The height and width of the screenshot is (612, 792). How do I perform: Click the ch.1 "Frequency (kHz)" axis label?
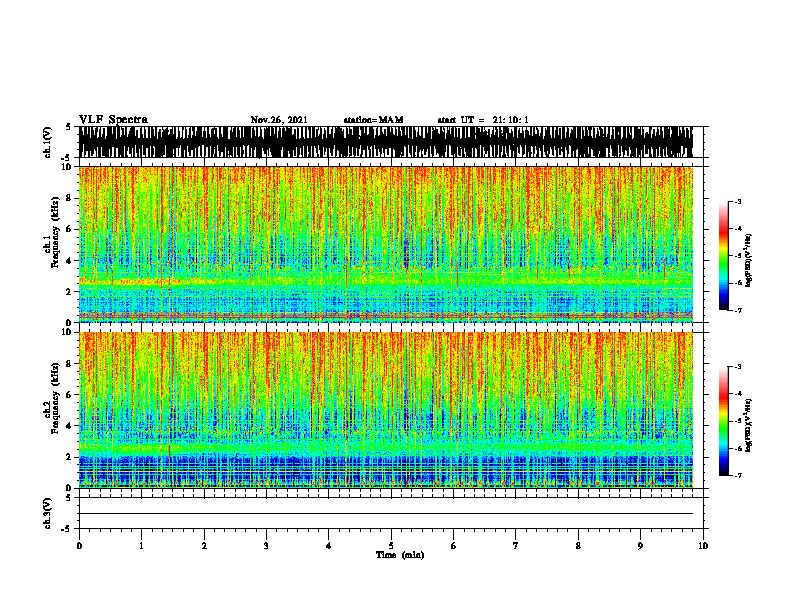coord(55,232)
